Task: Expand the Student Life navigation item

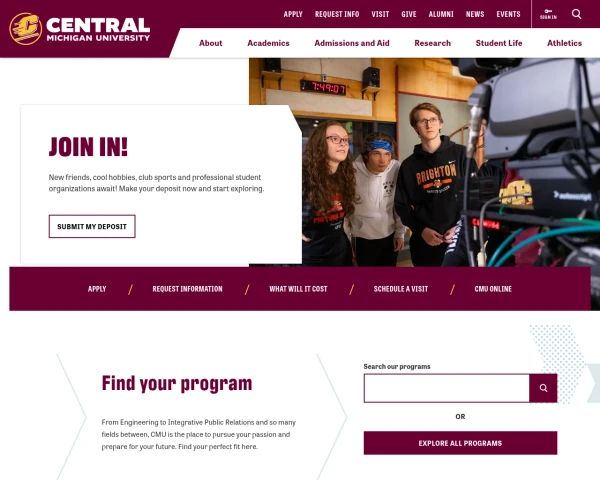Action: click(499, 43)
